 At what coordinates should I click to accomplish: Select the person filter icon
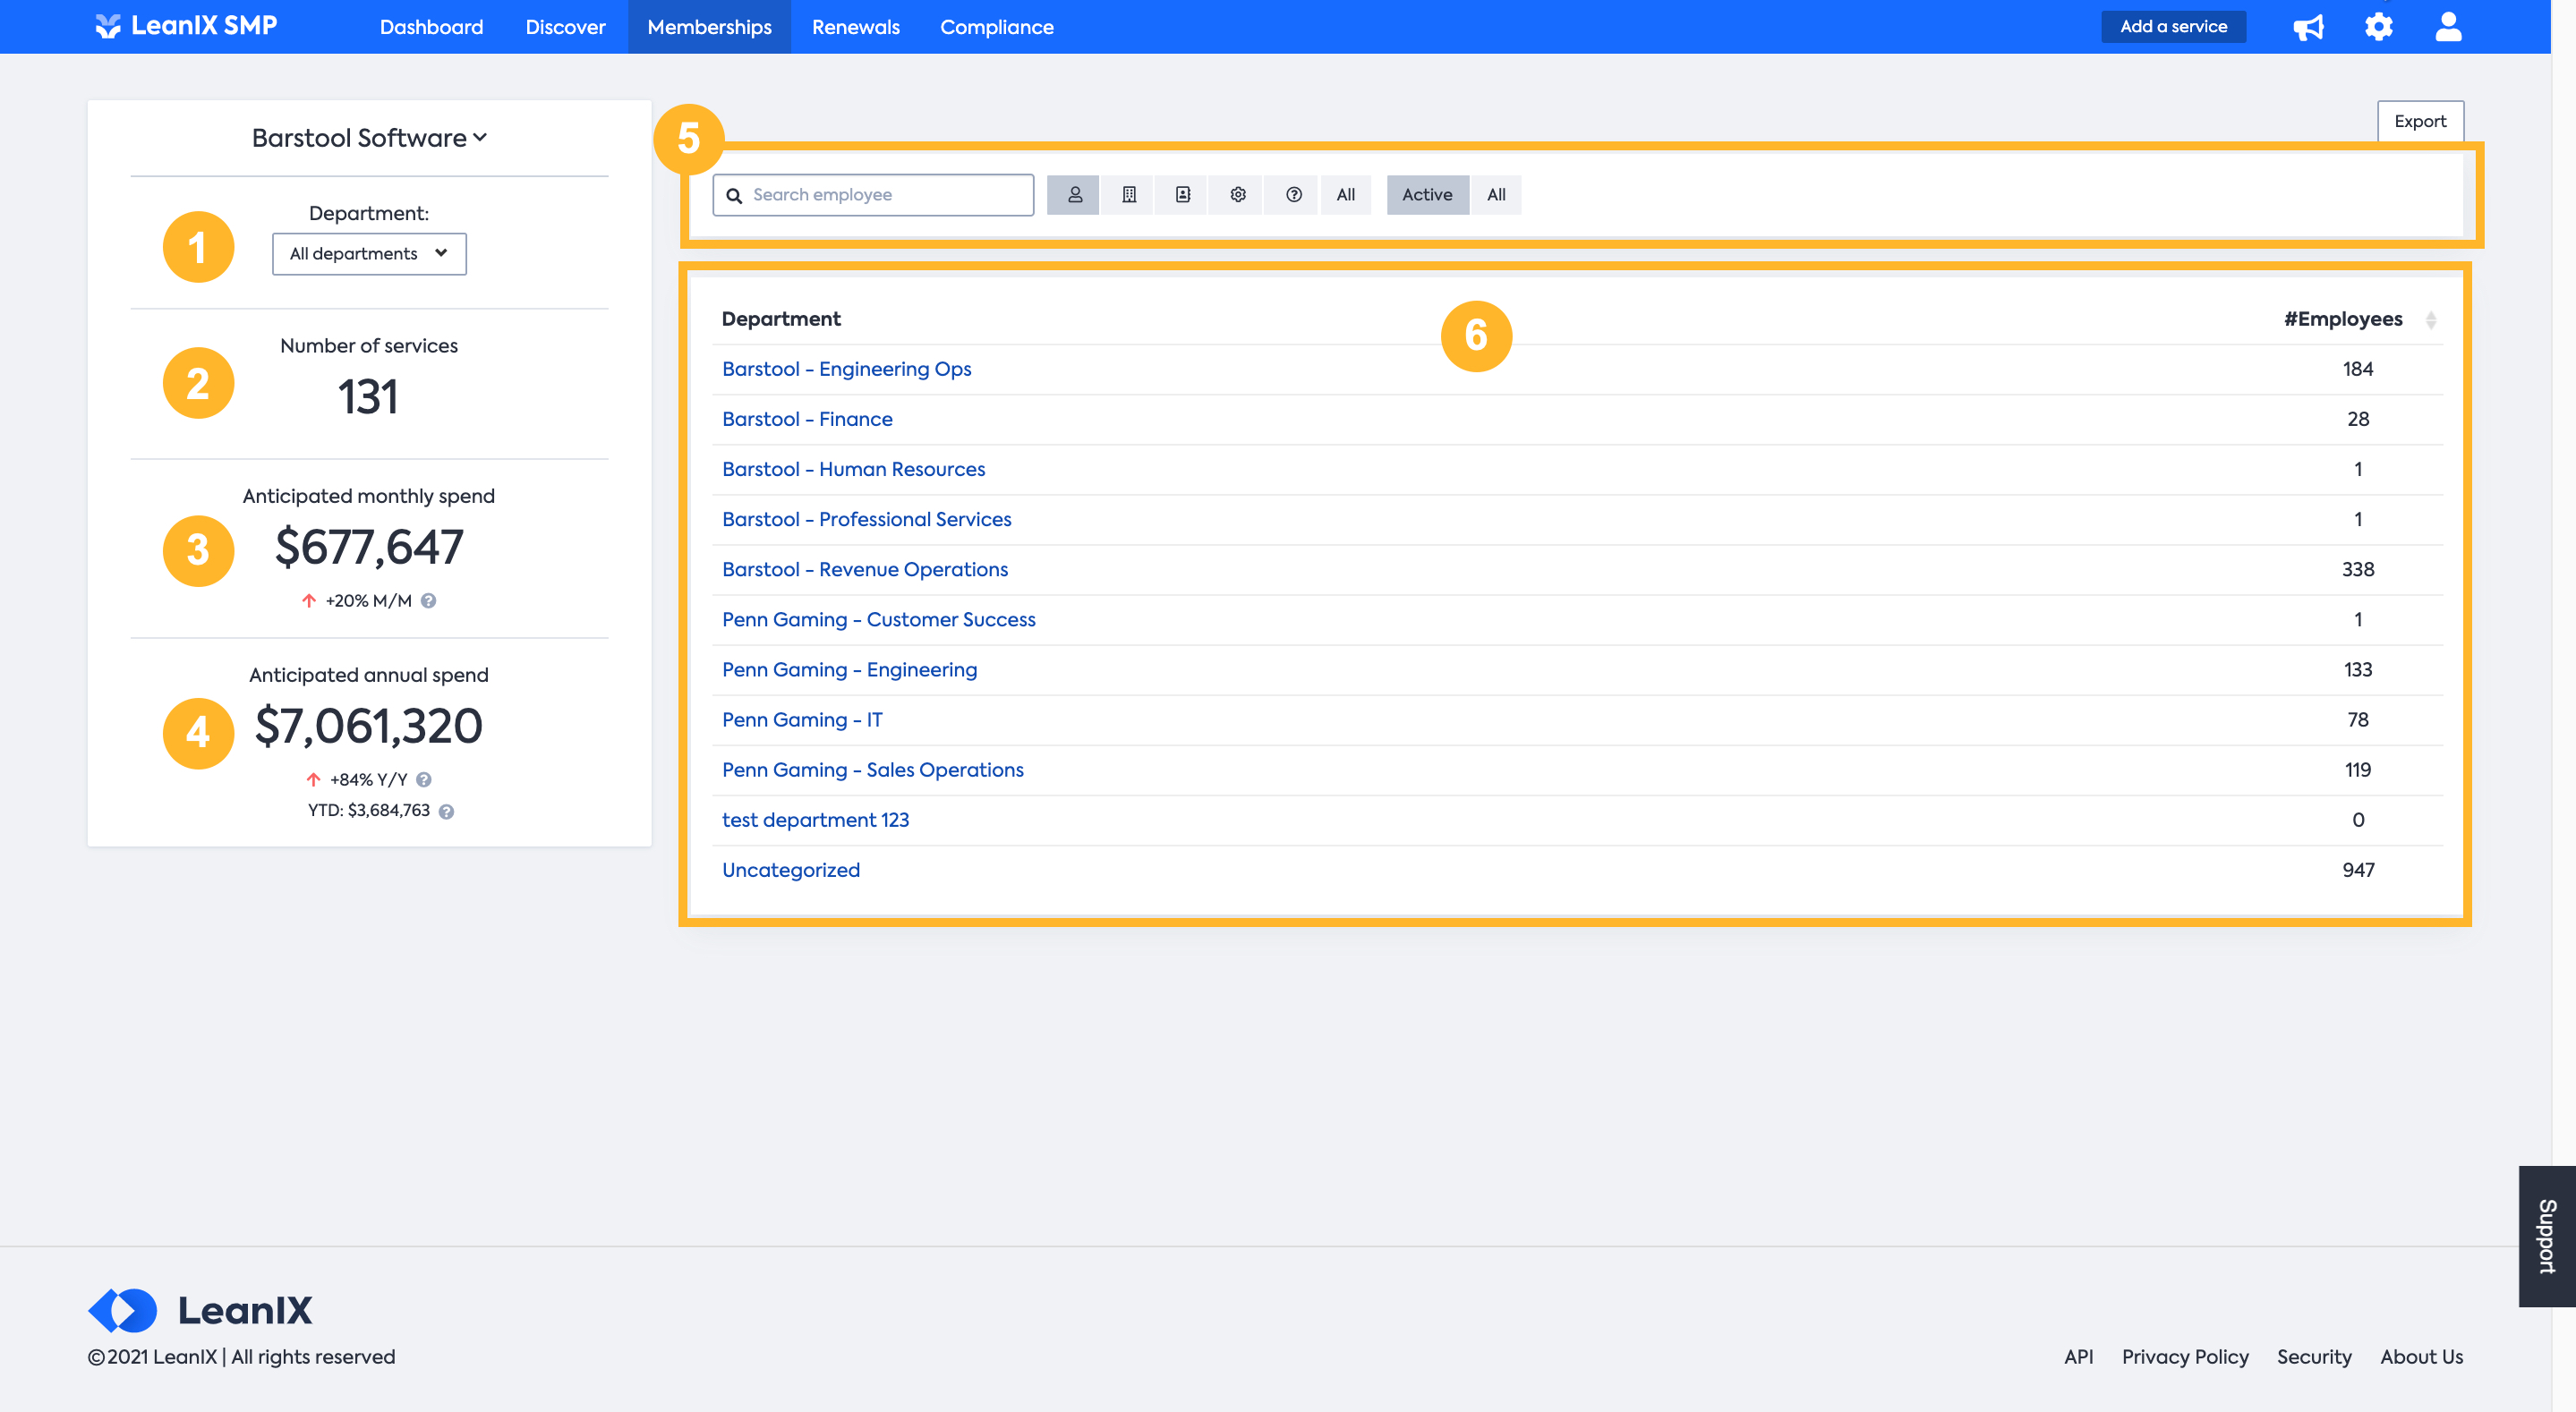(1074, 195)
